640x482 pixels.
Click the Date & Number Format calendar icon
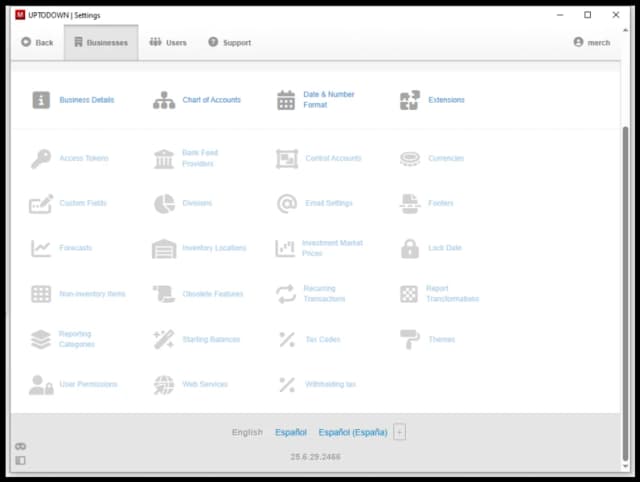point(286,100)
